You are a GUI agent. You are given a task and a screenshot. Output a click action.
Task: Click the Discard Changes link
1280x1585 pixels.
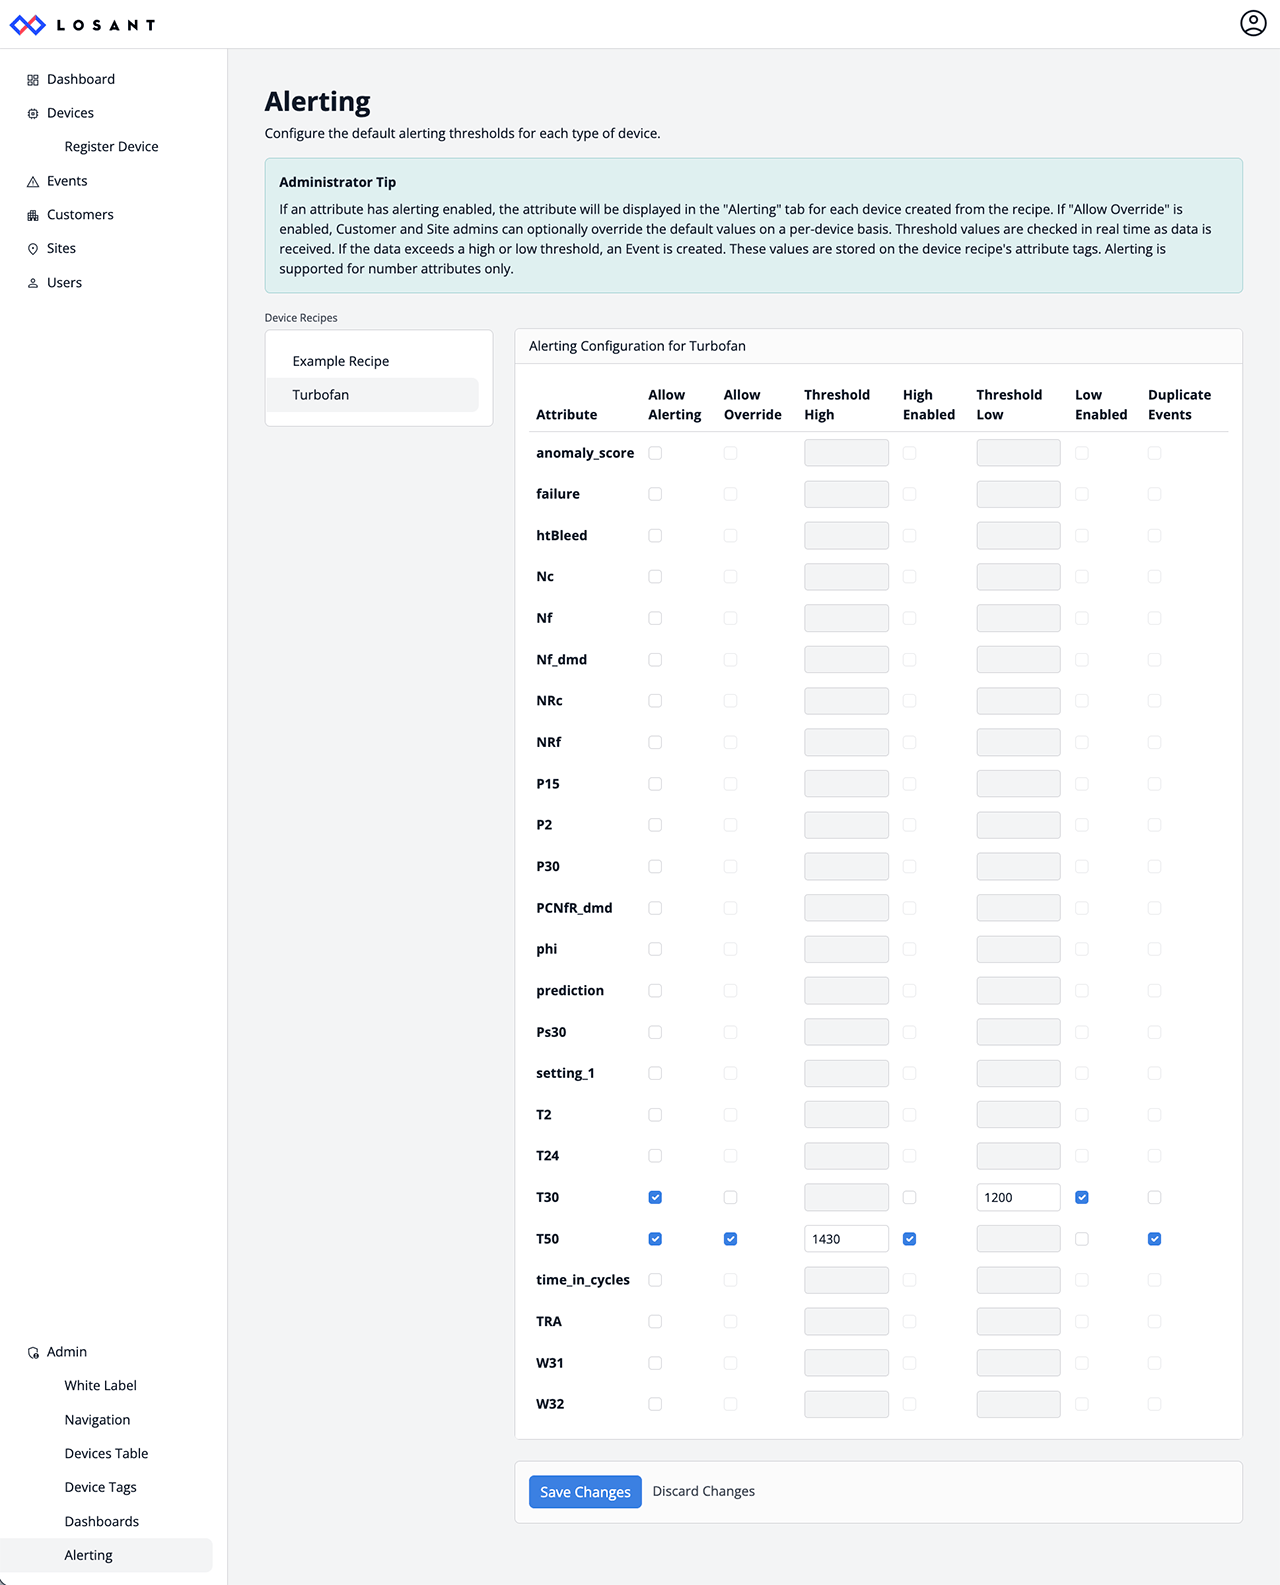pyautogui.click(x=703, y=1491)
